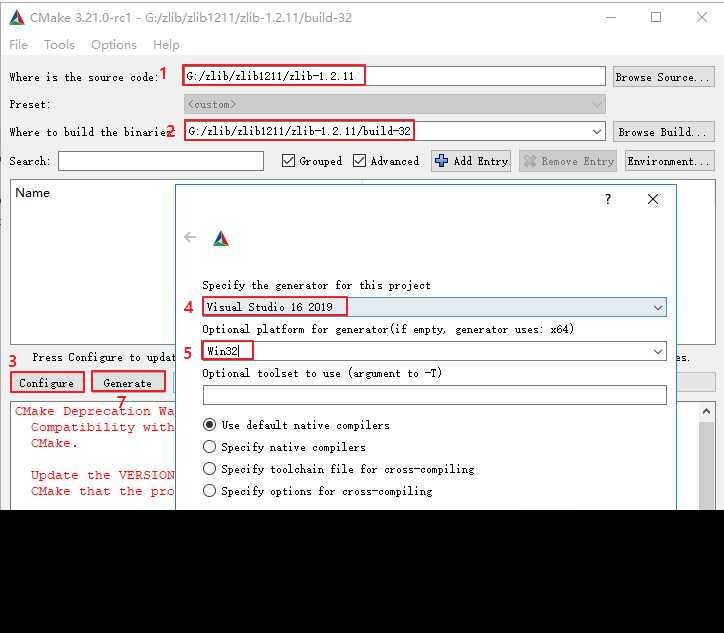Open the generator dropdown Visual Studio 16 2019
The height and width of the screenshot is (633, 724).
click(434, 307)
